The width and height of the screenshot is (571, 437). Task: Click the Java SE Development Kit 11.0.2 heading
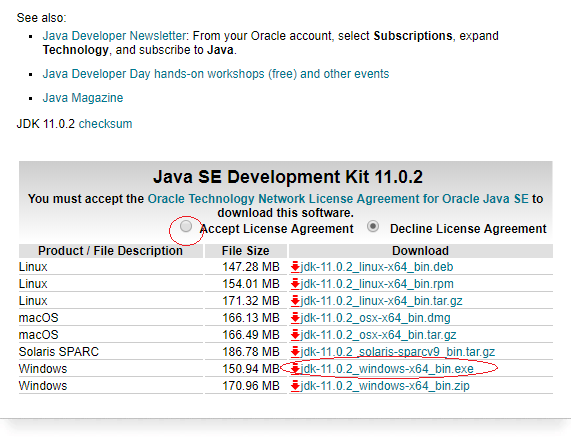(288, 177)
